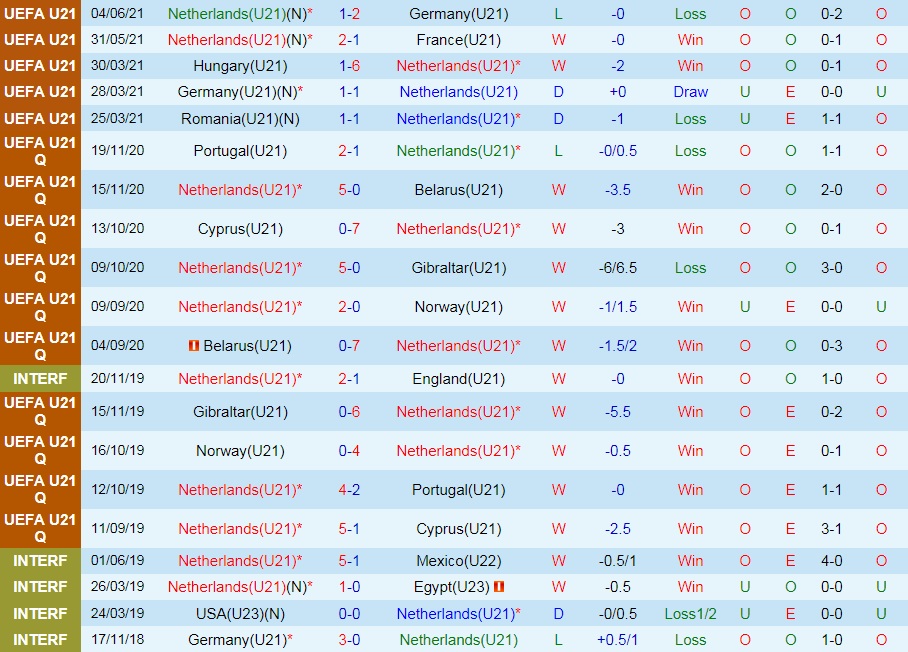Screen dimensions: 908x652
Task: Click the L result in the Portugal 19/11/20 row
Action: (558, 151)
